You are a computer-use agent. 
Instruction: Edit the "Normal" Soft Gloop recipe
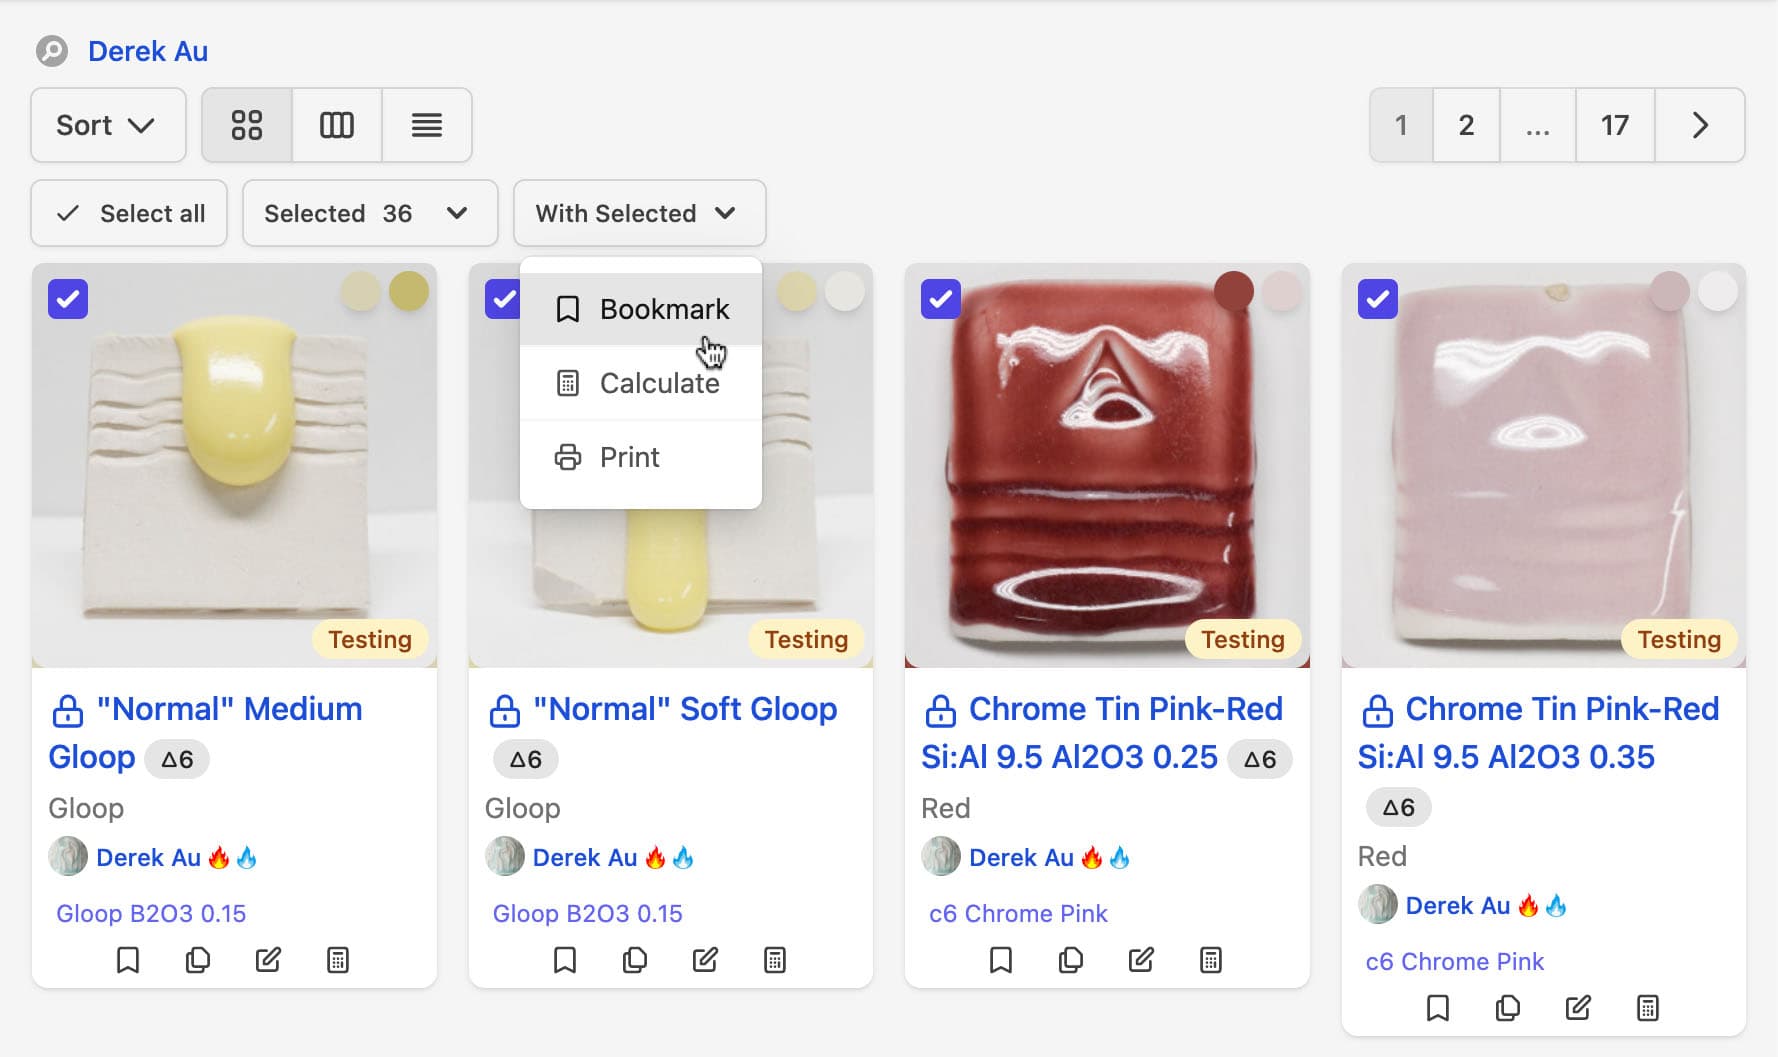tap(705, 959)
